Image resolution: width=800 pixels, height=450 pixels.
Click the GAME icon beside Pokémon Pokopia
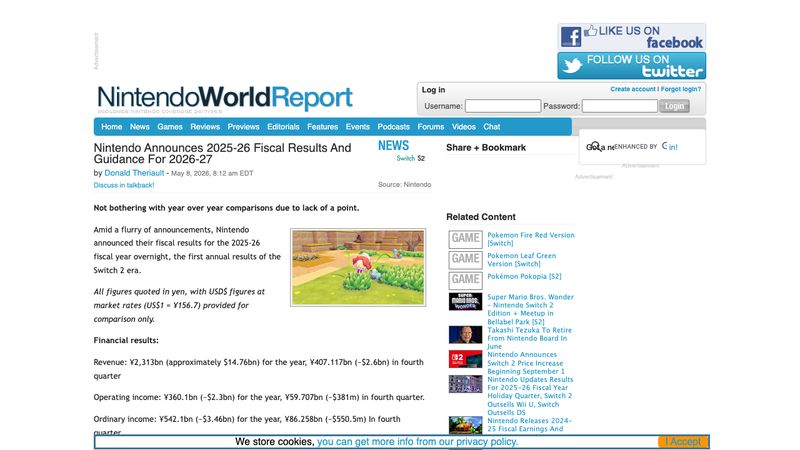(465, 280)
